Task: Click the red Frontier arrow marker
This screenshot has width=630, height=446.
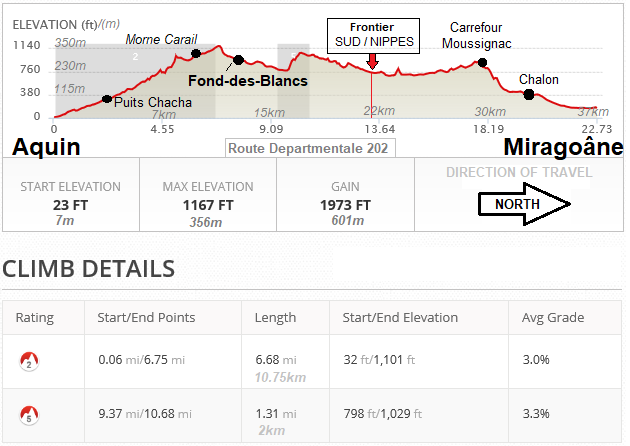Action: [x=373, y=63]
